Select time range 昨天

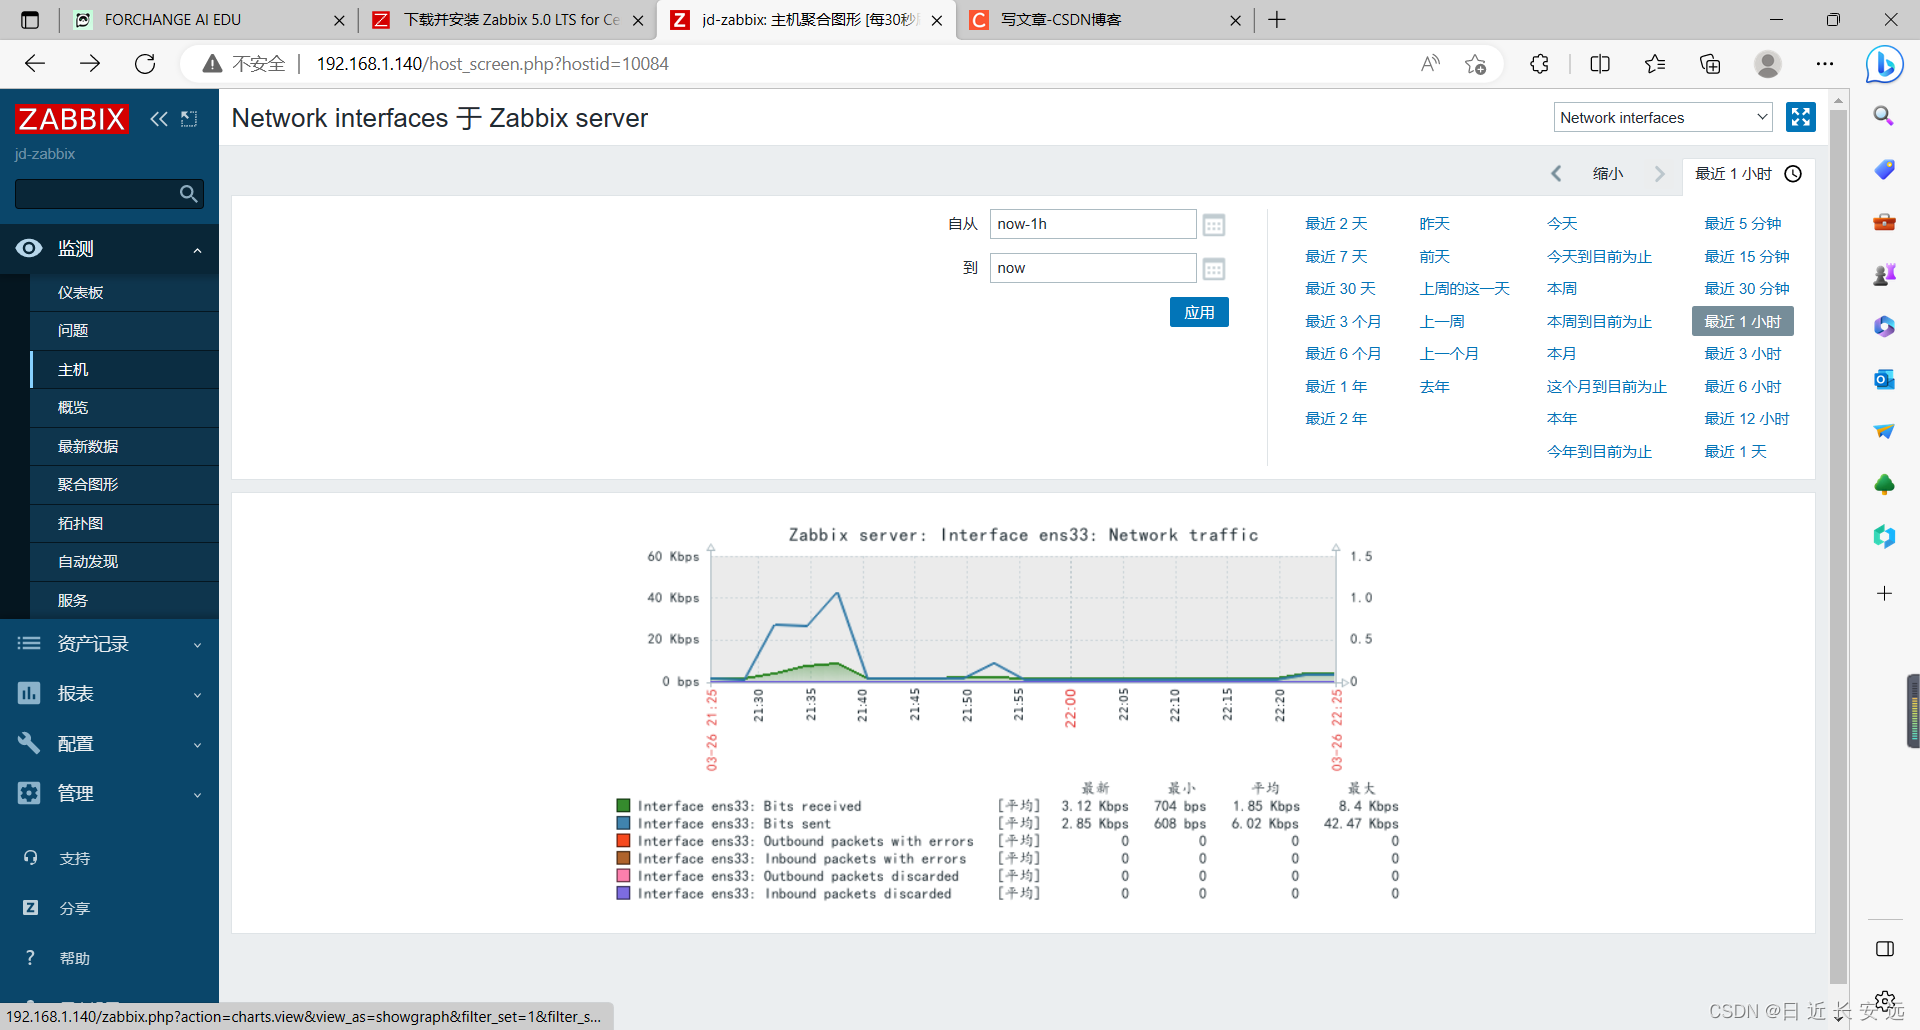[x=1434, y=224]
